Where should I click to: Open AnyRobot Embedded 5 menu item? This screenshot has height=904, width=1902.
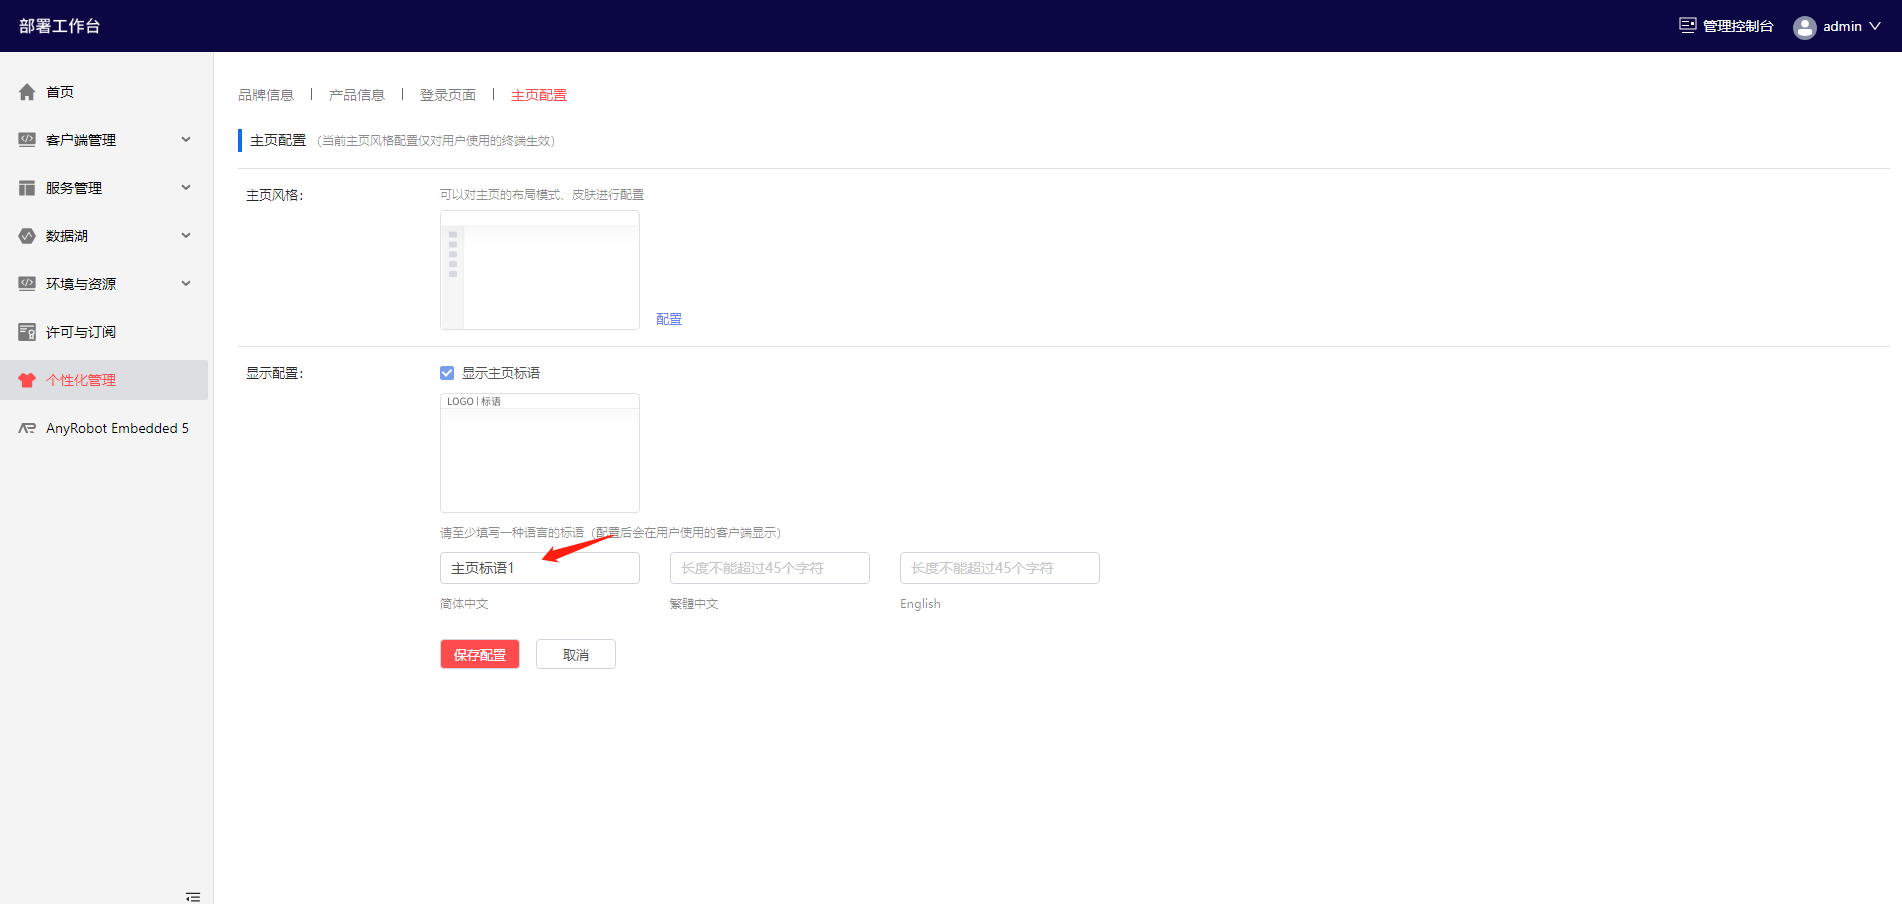point(104,428)
